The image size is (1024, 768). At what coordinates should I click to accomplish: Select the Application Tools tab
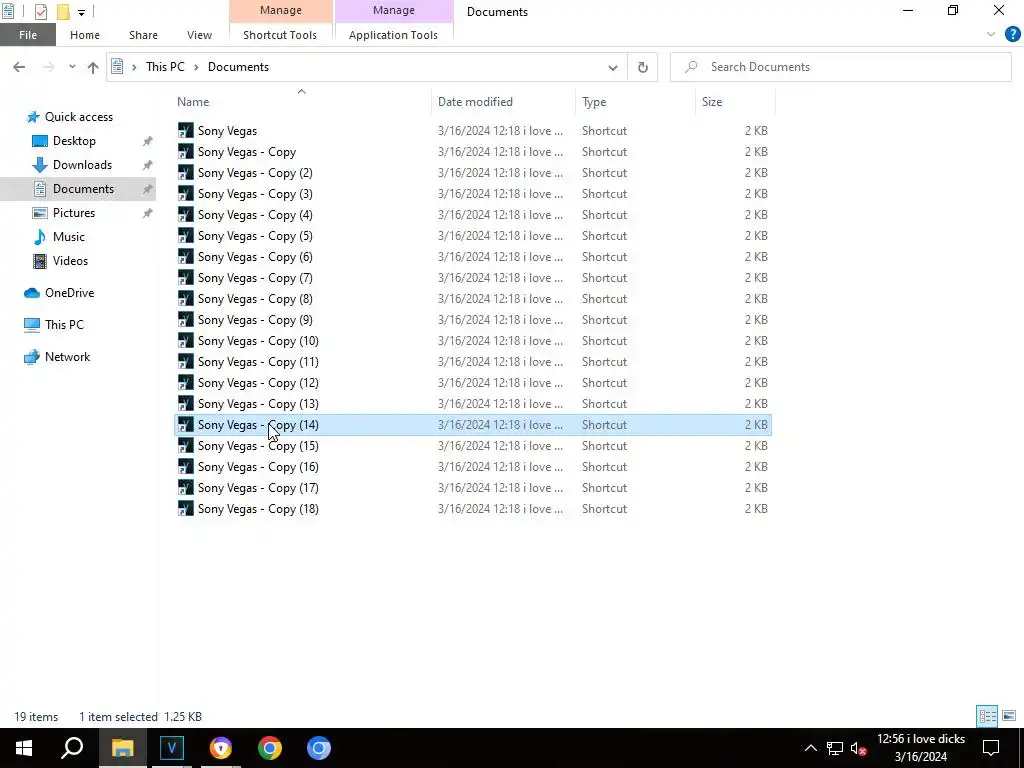(393, 35)
